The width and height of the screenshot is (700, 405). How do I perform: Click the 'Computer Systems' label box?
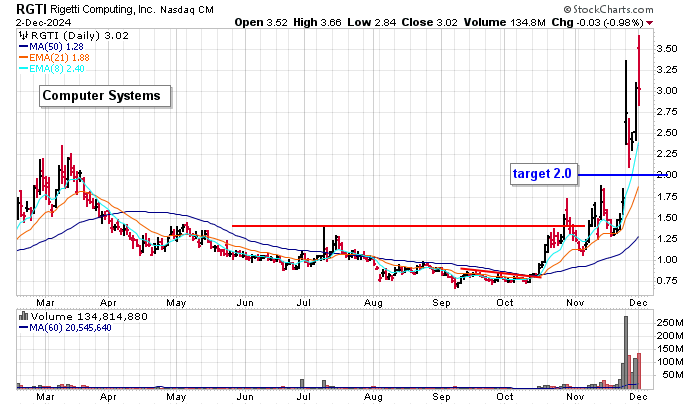[105, 96]
